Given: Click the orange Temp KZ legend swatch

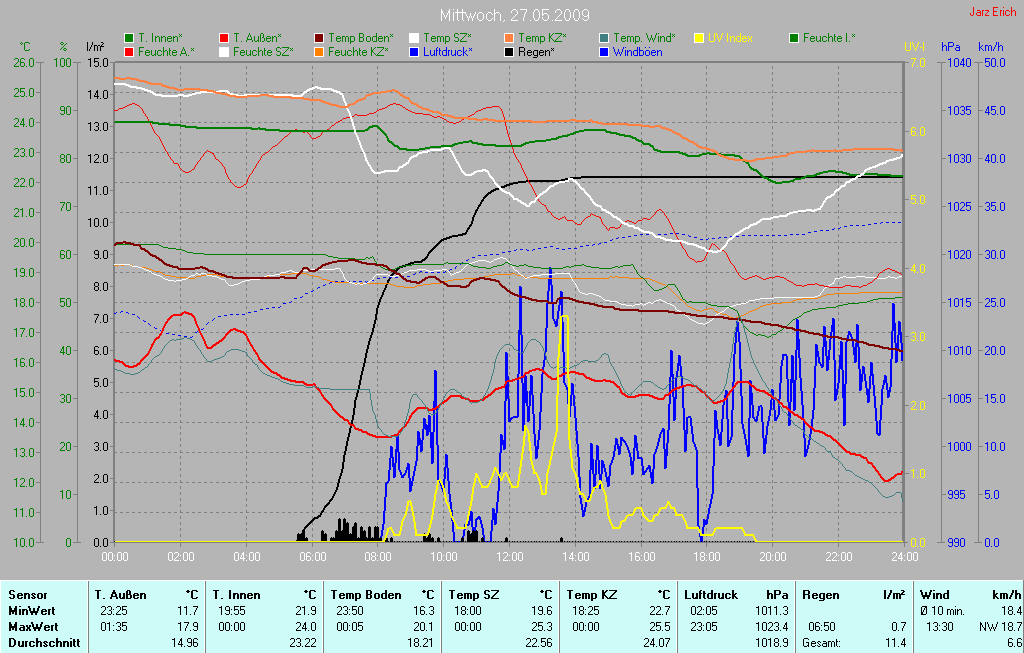Looking at the screenshot, I should click(x=509, y=39).
